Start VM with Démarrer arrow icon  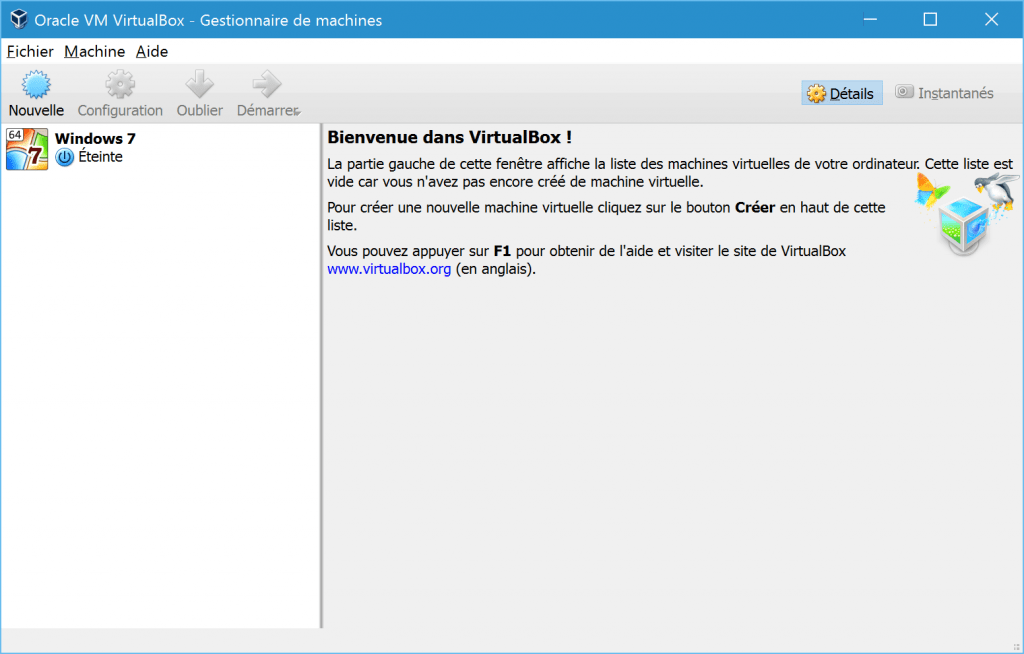click(266, 84)
